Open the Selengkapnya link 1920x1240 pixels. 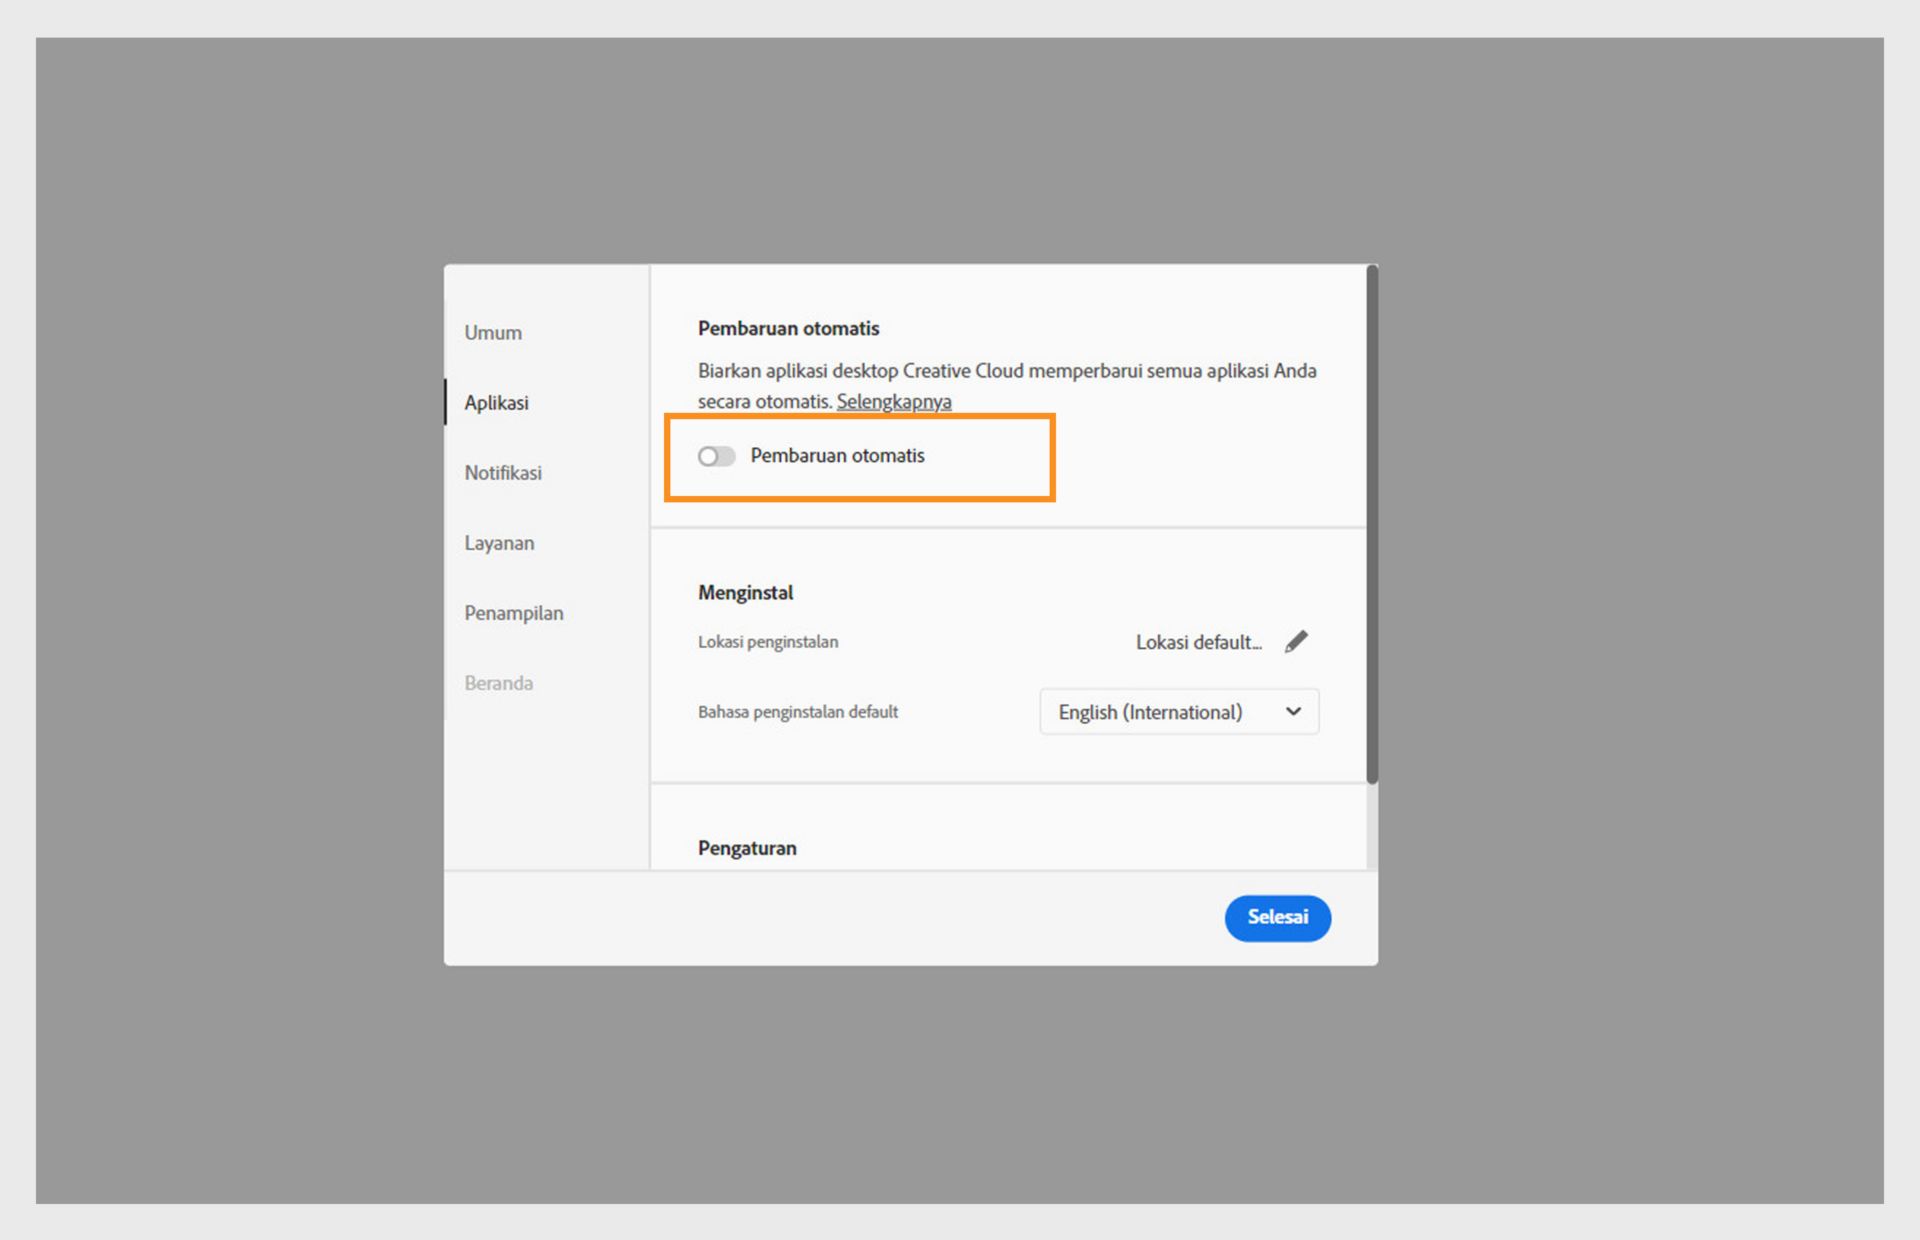tap(893, 402)
